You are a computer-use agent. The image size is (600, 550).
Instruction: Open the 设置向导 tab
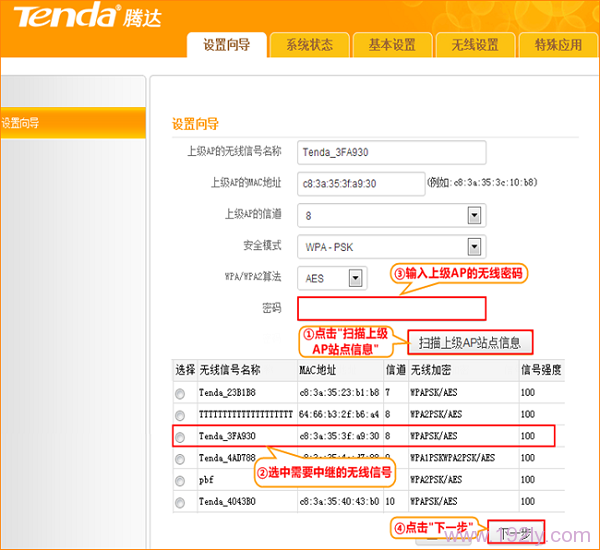tap(226, 45)
